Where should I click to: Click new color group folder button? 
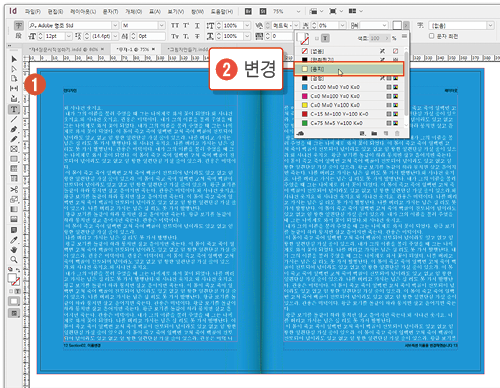click(x=374, y=133)
